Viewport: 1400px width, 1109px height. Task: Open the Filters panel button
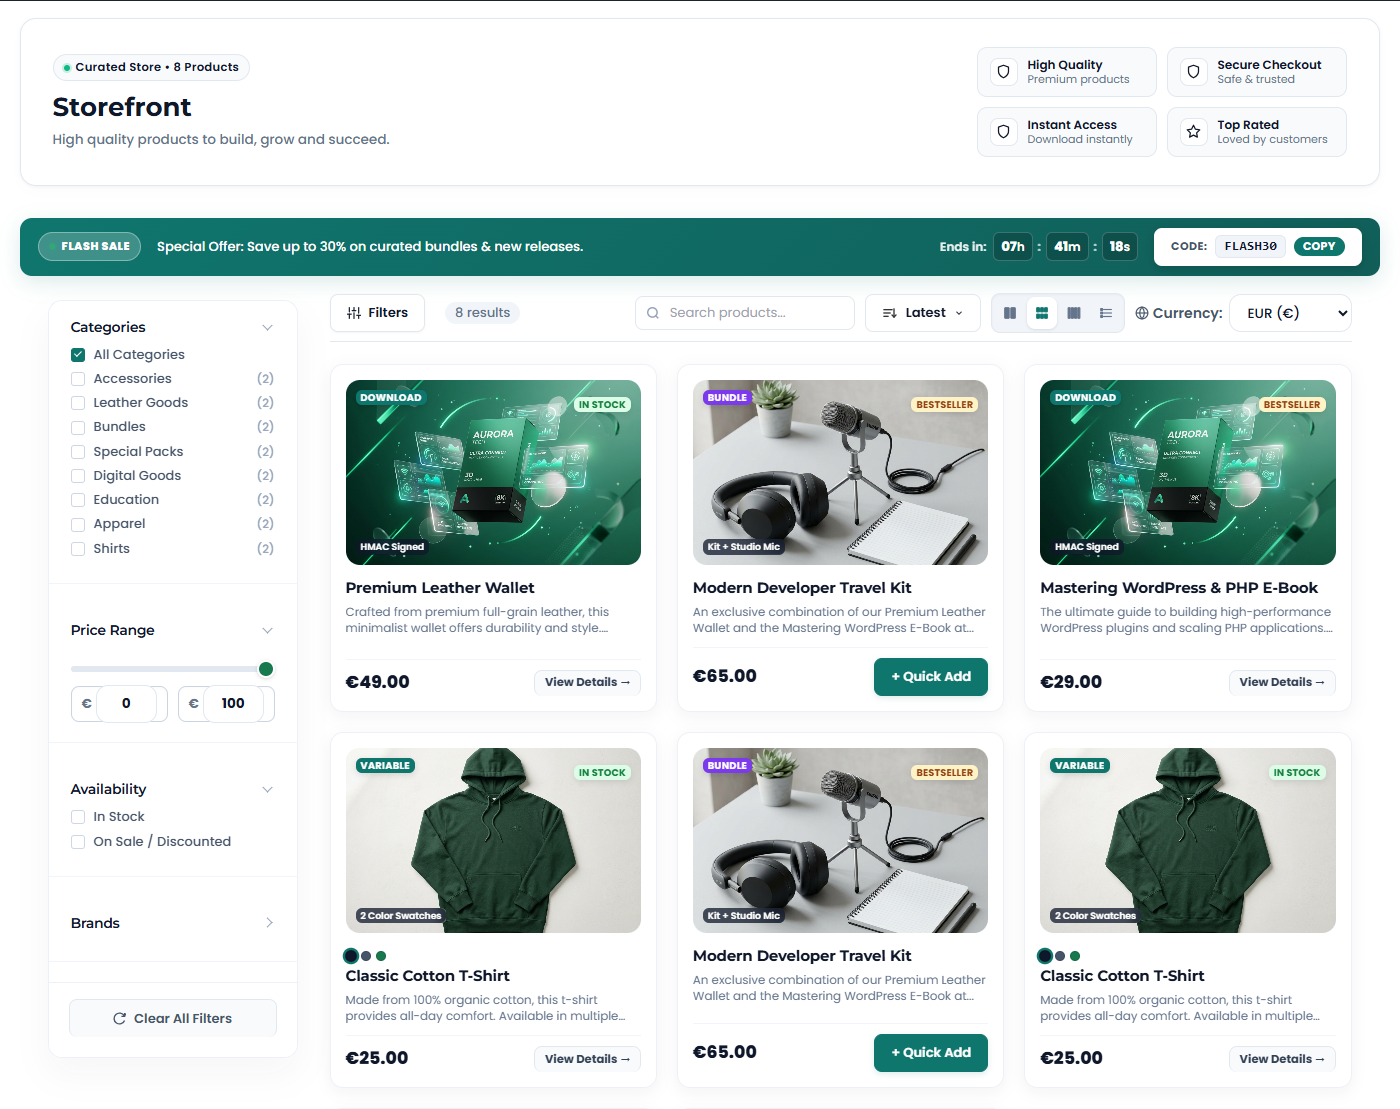tap(377, 313)
